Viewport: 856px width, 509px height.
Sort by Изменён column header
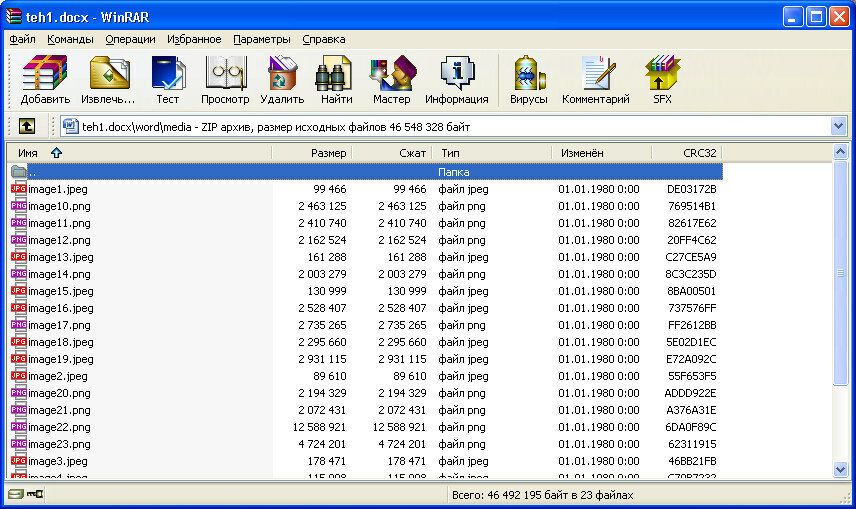602,153
